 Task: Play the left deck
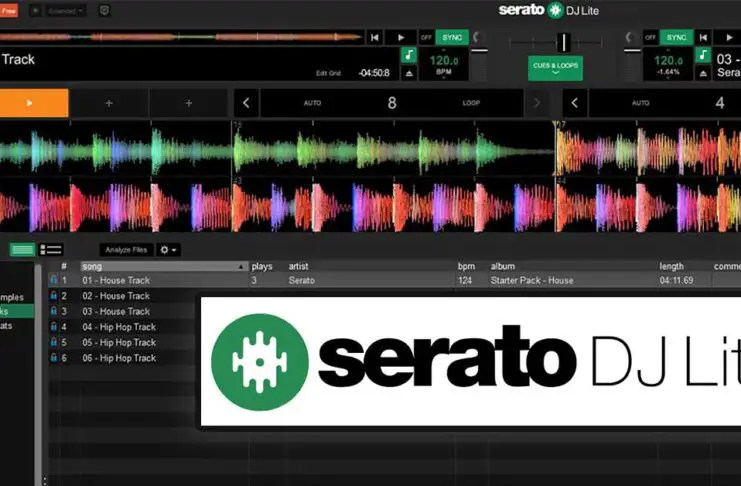401,37
